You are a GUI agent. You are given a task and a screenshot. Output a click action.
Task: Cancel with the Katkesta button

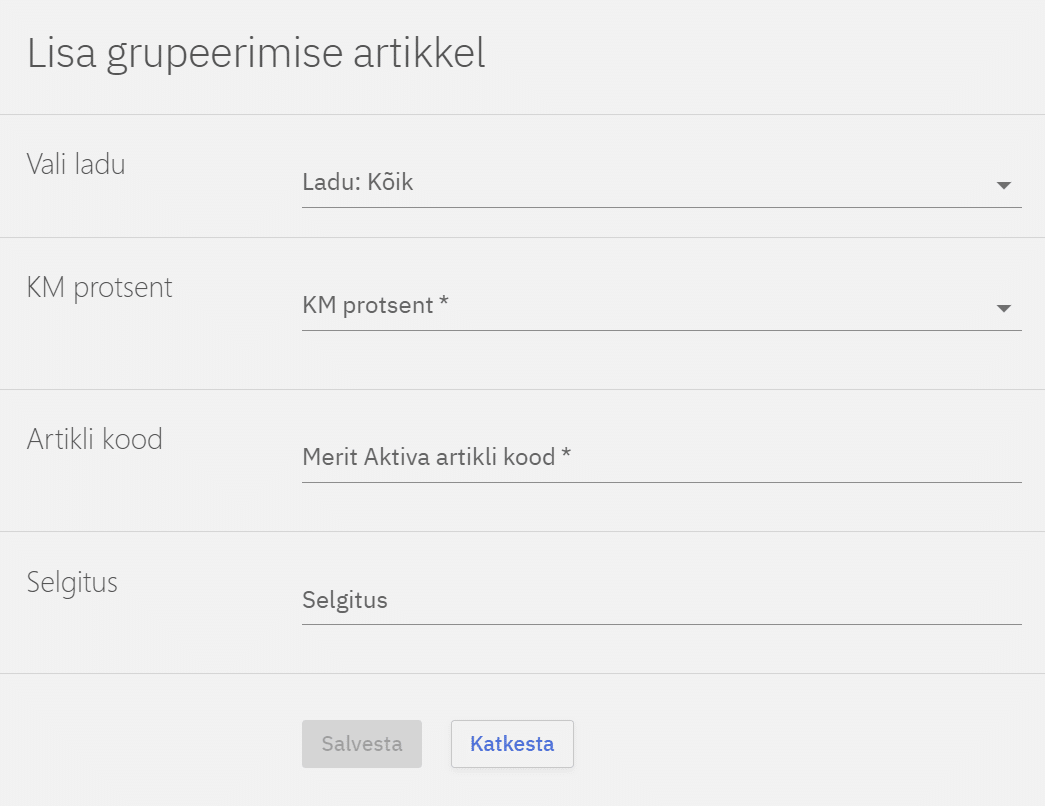[512, 744]
